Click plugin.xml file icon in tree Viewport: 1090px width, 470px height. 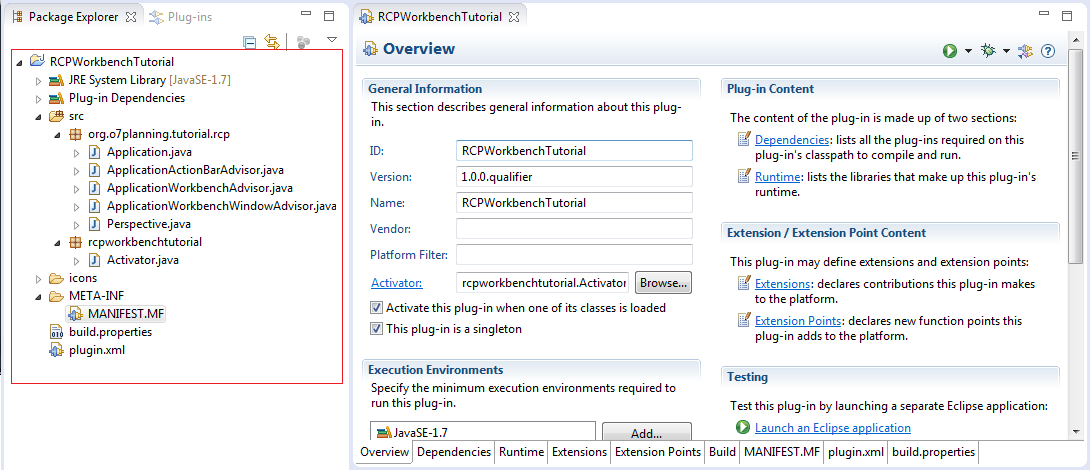pyautogui.click(x=56, y=350)
